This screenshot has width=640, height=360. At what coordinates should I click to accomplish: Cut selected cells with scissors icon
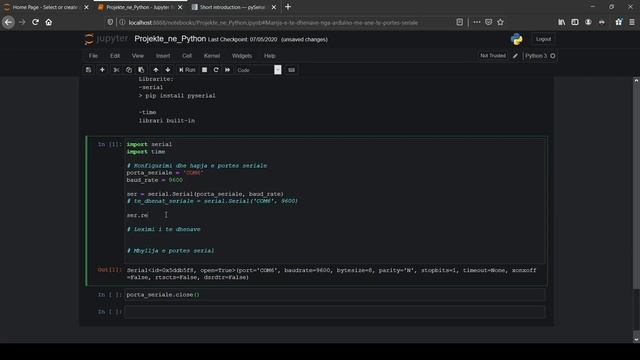coord(116,70)
